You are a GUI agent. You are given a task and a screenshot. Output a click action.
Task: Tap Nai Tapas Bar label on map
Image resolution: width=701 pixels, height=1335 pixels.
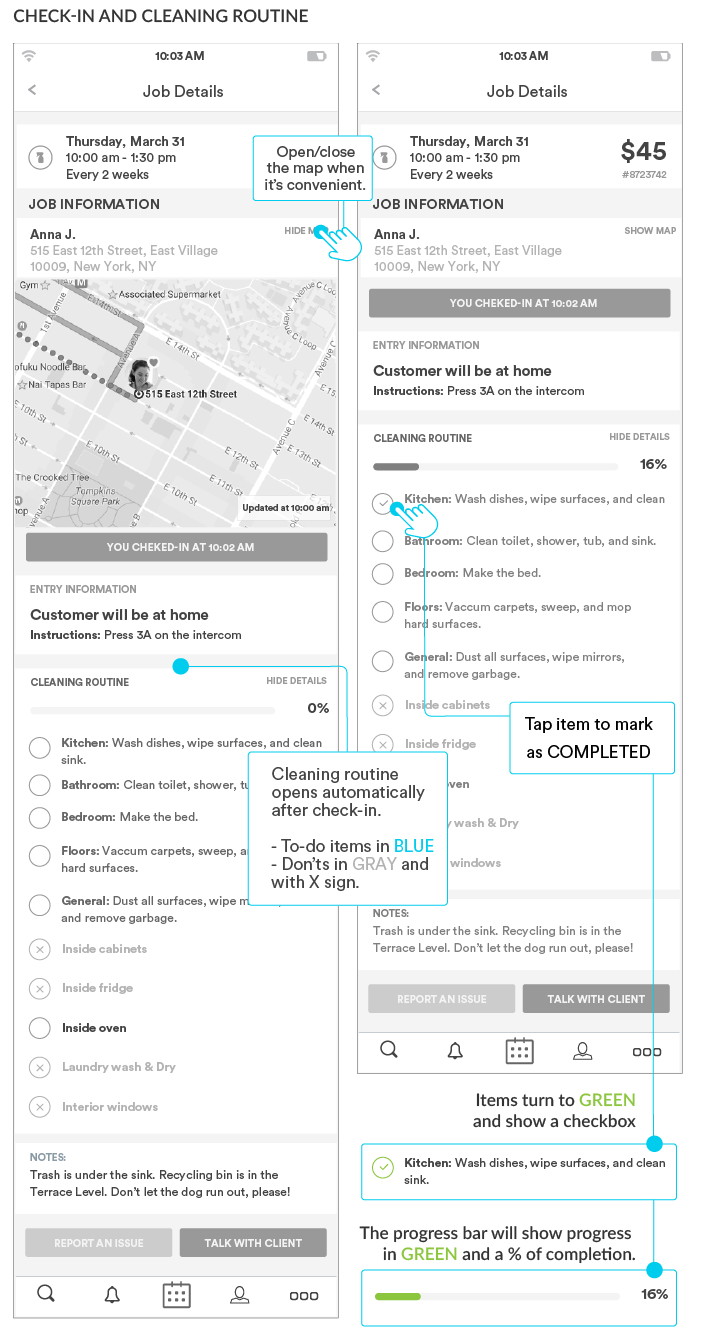coord(57,384)
